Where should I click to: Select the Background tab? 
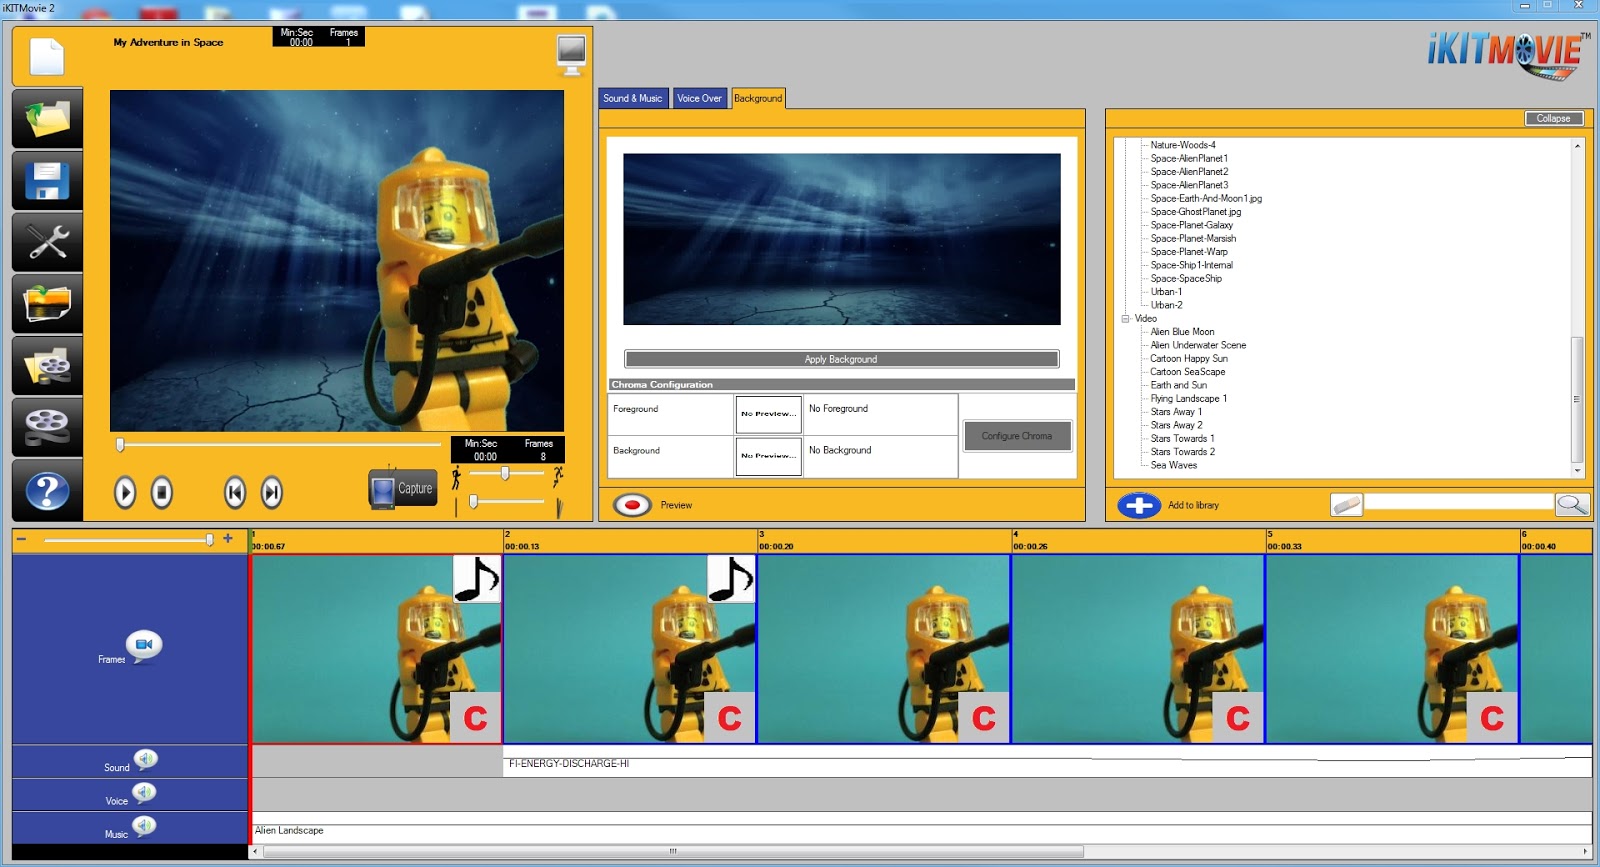[758, 98]
